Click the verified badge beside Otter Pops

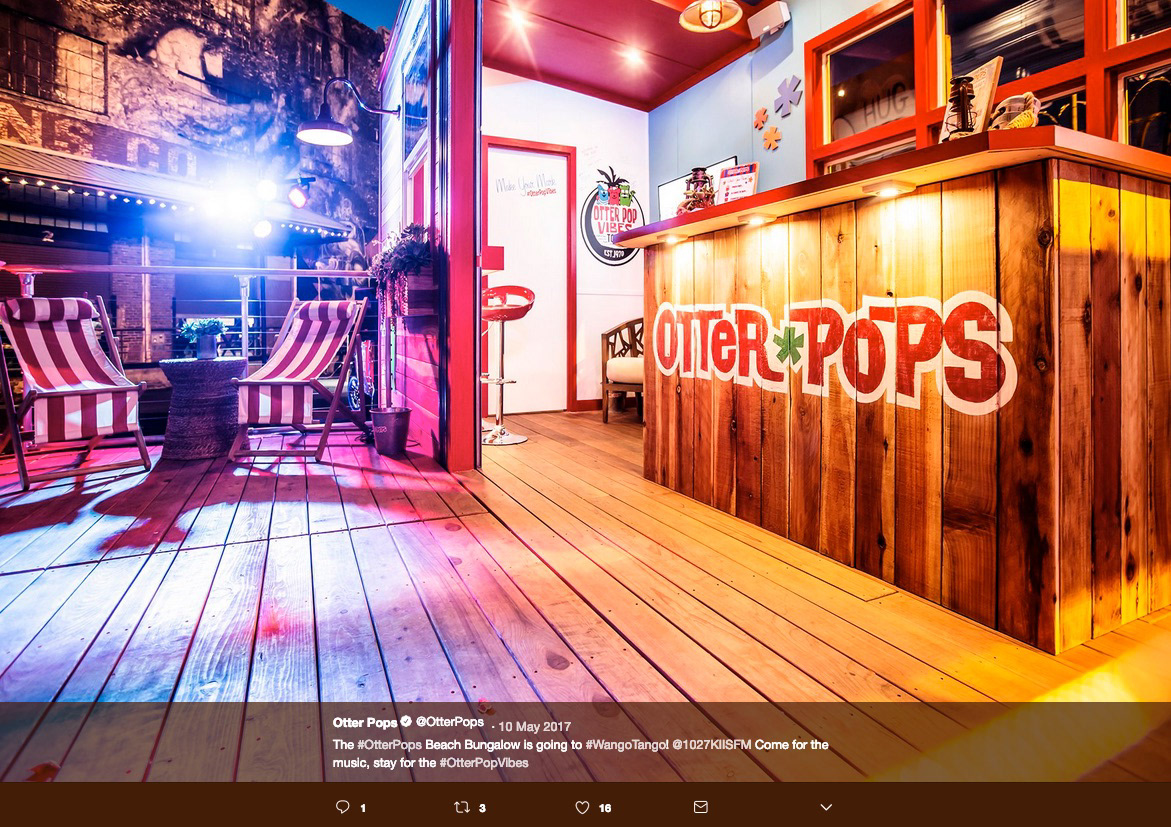(x=406, y=722)
